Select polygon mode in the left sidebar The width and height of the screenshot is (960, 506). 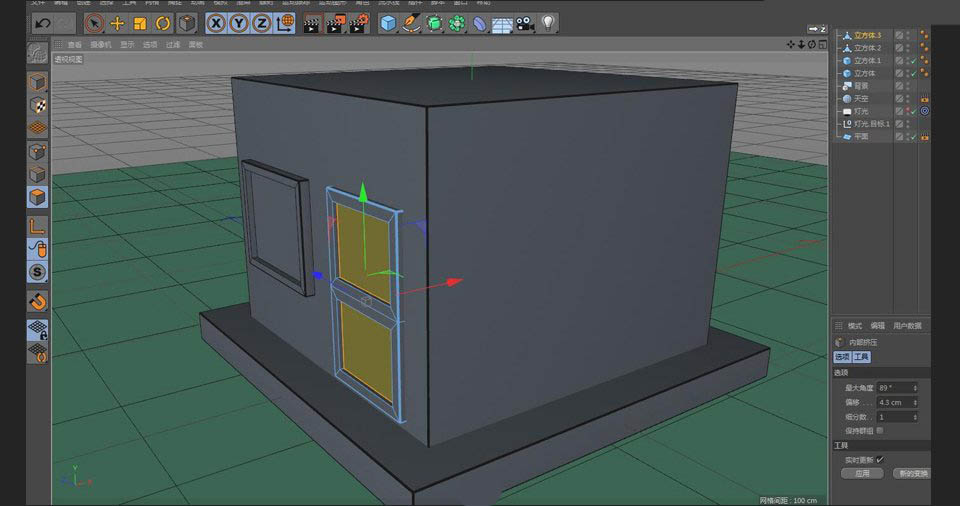(37, 197)
